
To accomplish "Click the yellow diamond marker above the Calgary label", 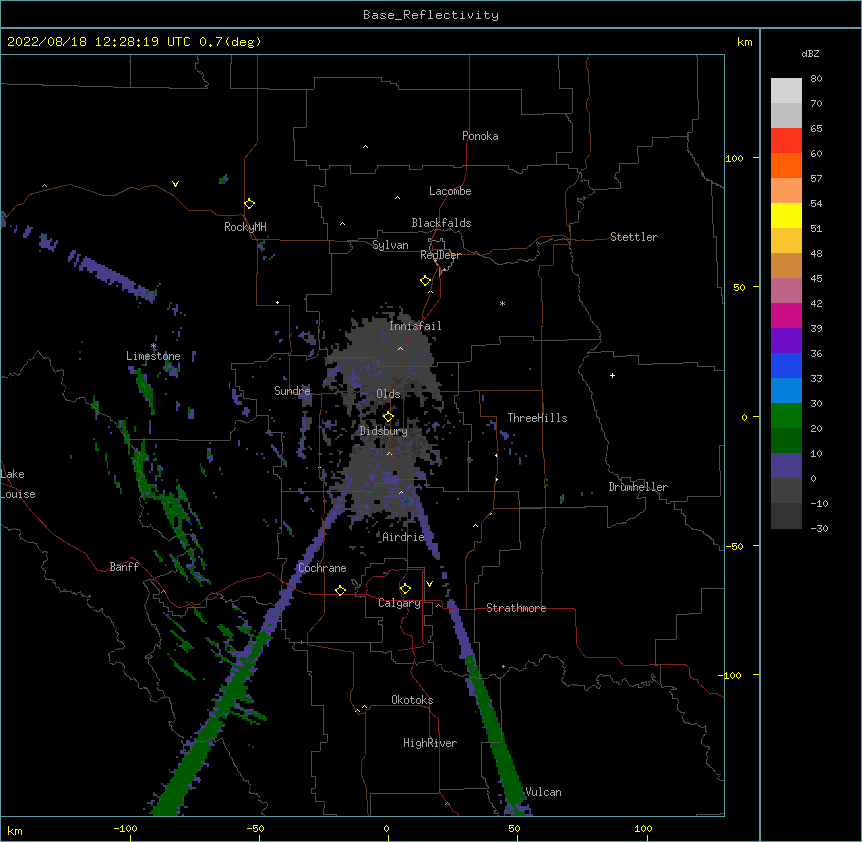I will point(405,589).
